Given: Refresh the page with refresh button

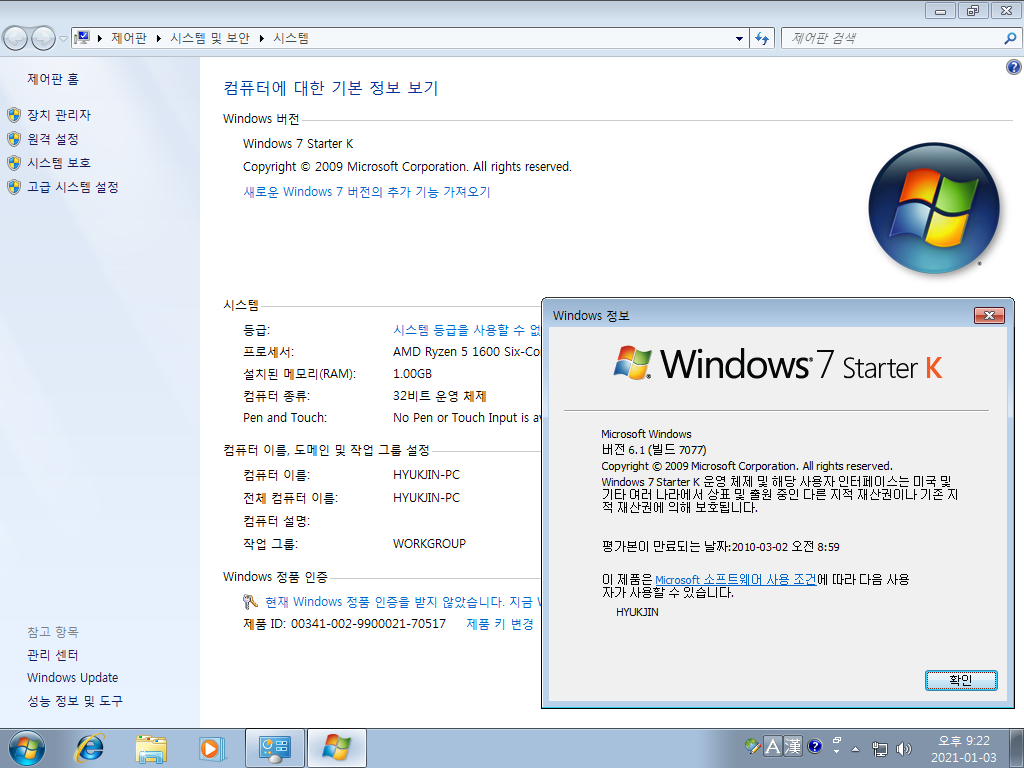Looking at the screenshot, I should point(761,39).
